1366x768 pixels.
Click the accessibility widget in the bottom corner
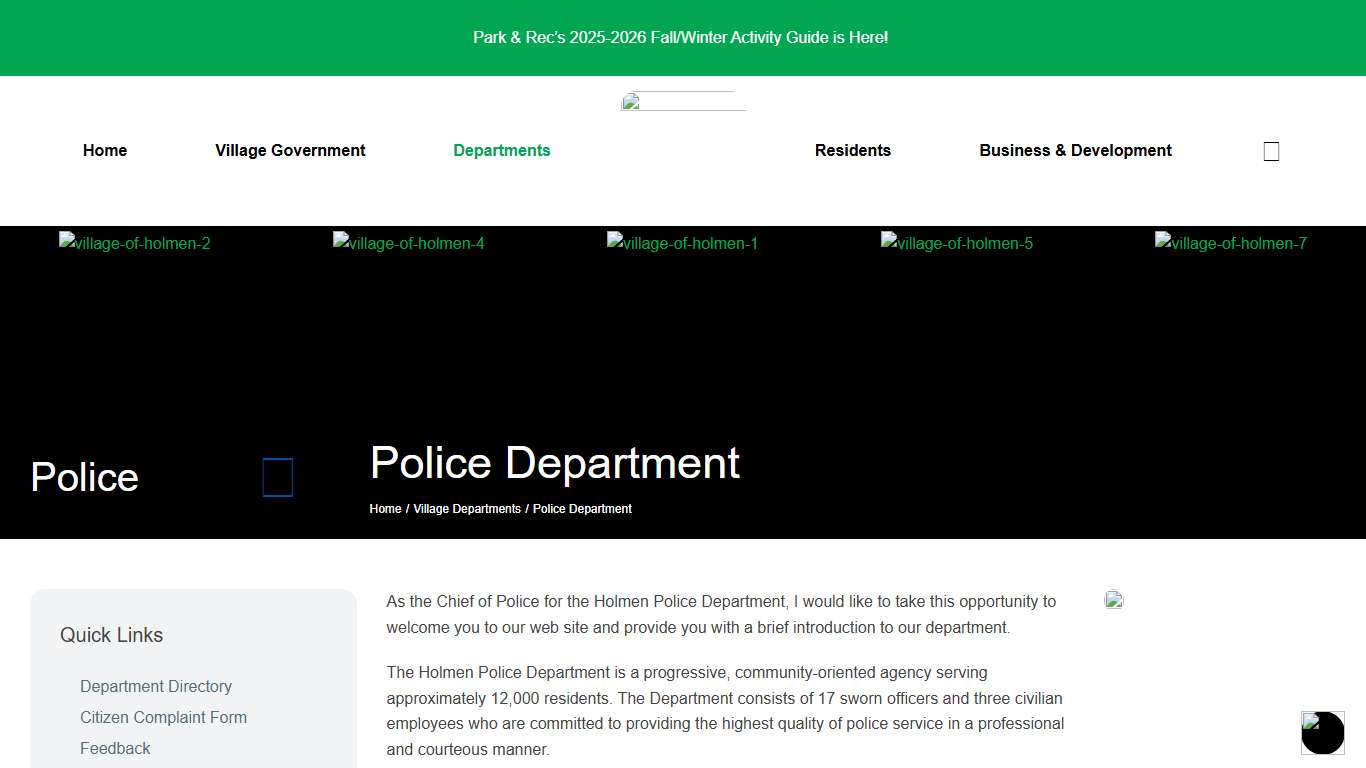tap(1322, 733)
